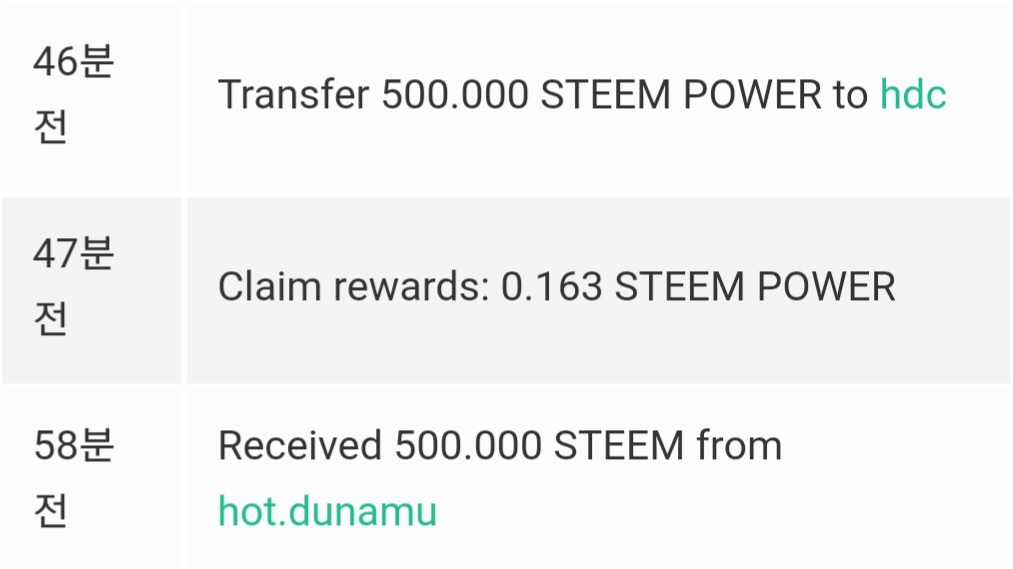This screenshot has height=569, width=1013.
Task: Open the hot.dunamu account link
Action: 328,511
